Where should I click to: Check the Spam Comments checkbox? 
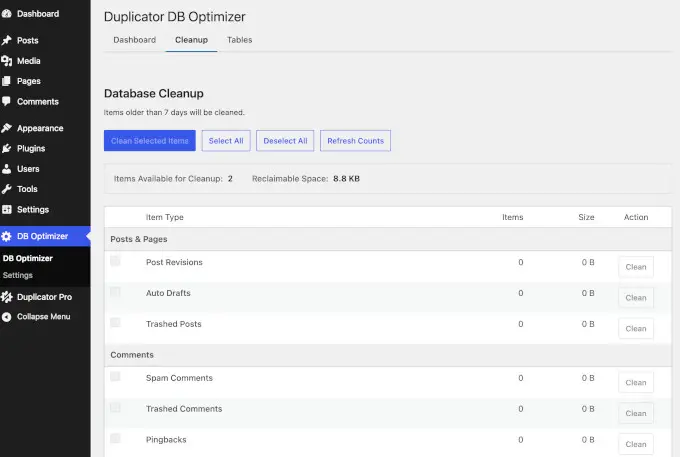click(115, 376)
